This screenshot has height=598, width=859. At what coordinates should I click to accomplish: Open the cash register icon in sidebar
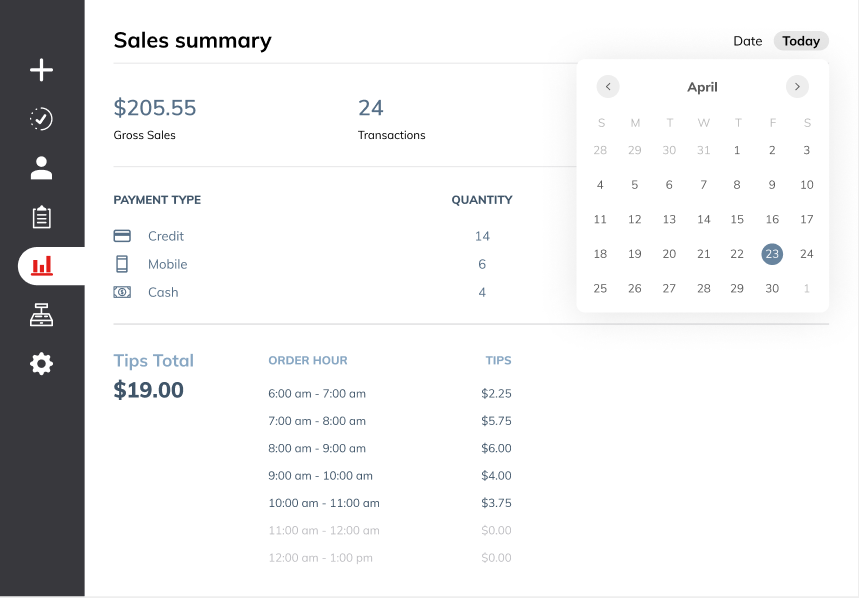coord(42,315)
